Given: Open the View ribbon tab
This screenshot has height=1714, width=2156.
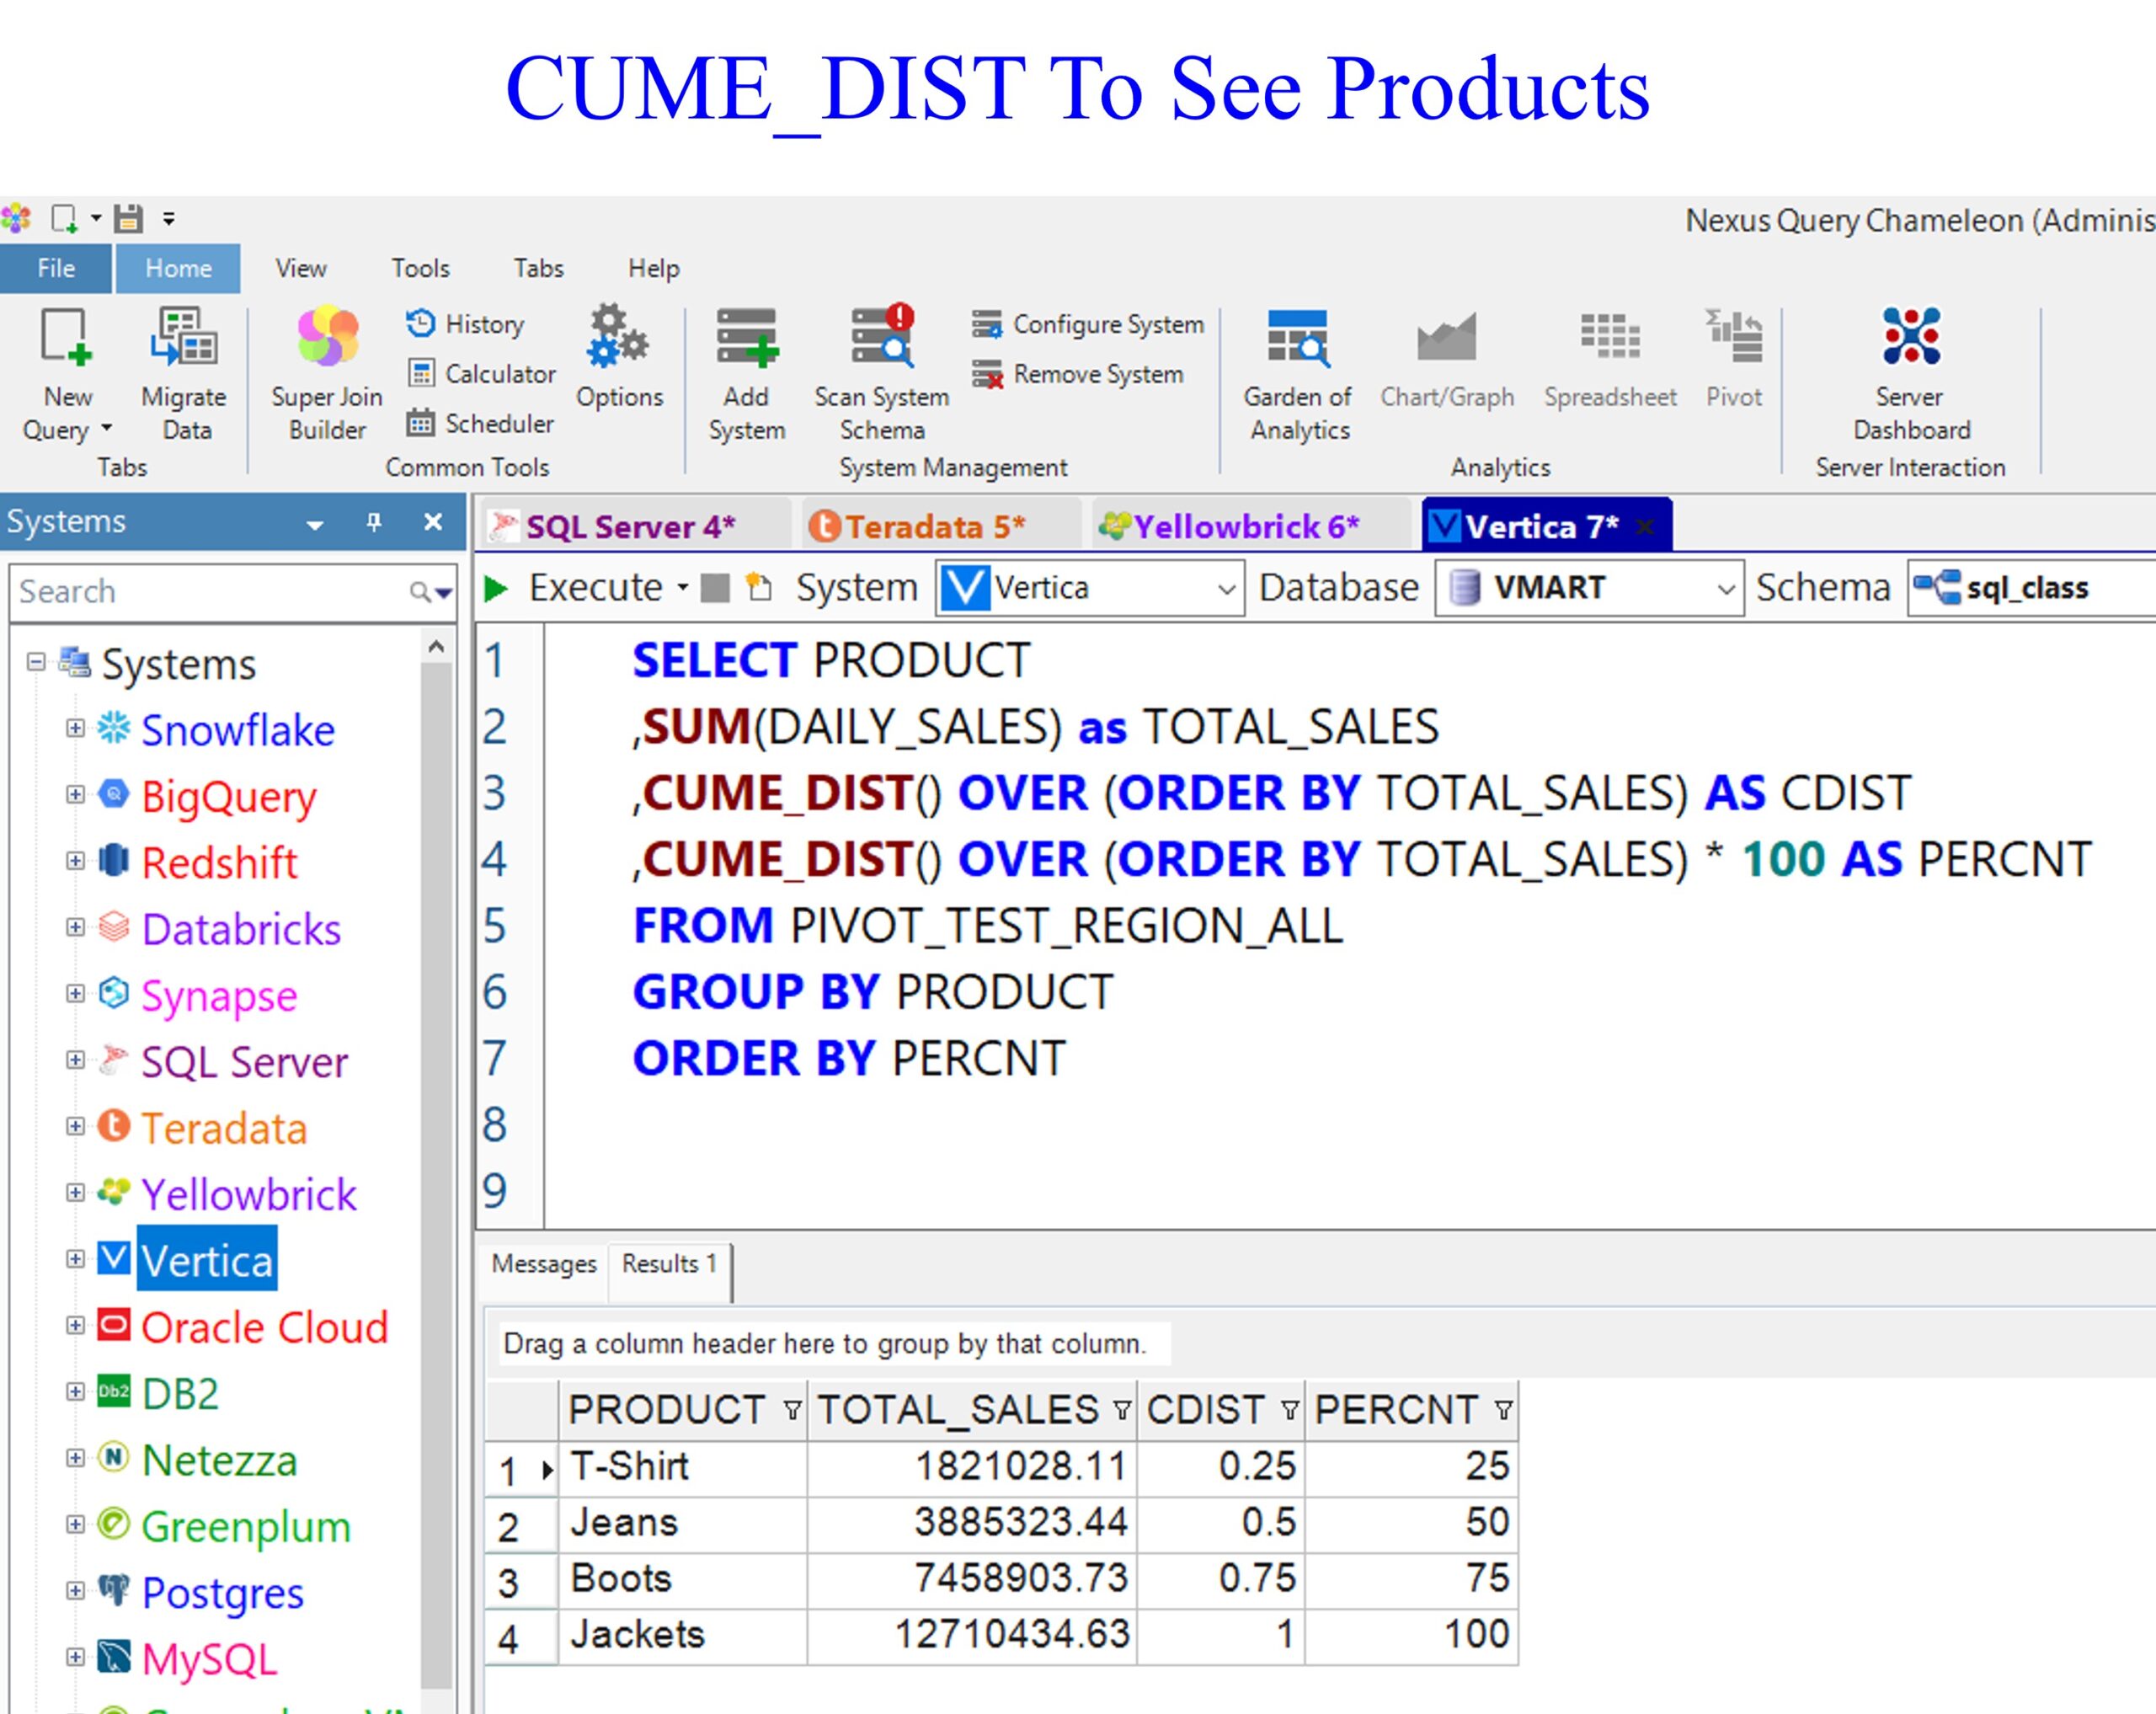Looking at the screenshot, I should pos(300,268).
